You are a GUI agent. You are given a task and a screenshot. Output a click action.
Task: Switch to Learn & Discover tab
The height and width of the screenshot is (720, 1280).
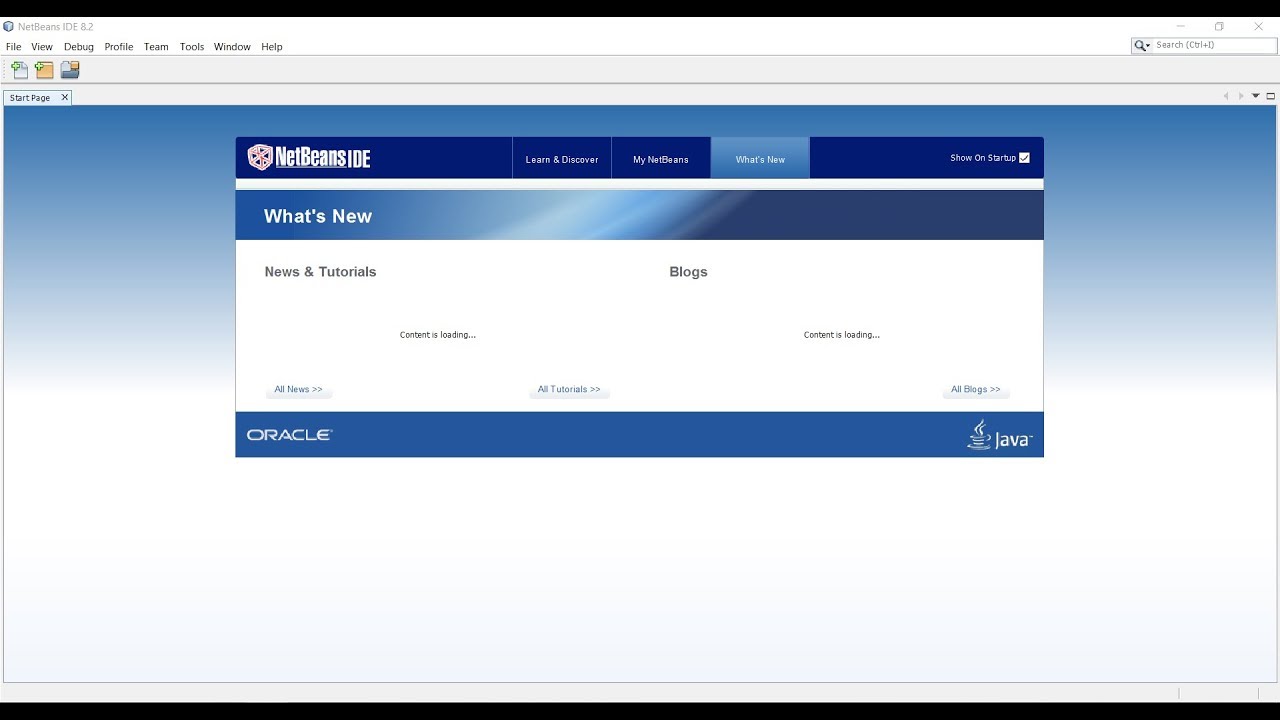[562, 159]
